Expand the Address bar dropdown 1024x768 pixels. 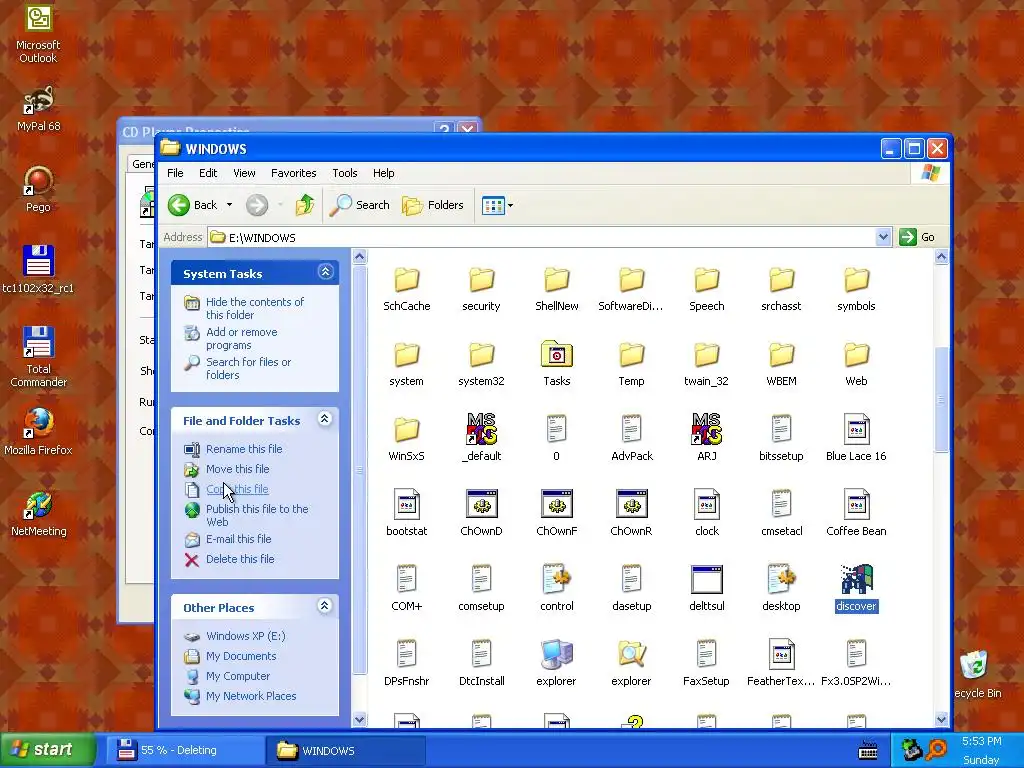[883, 237]
